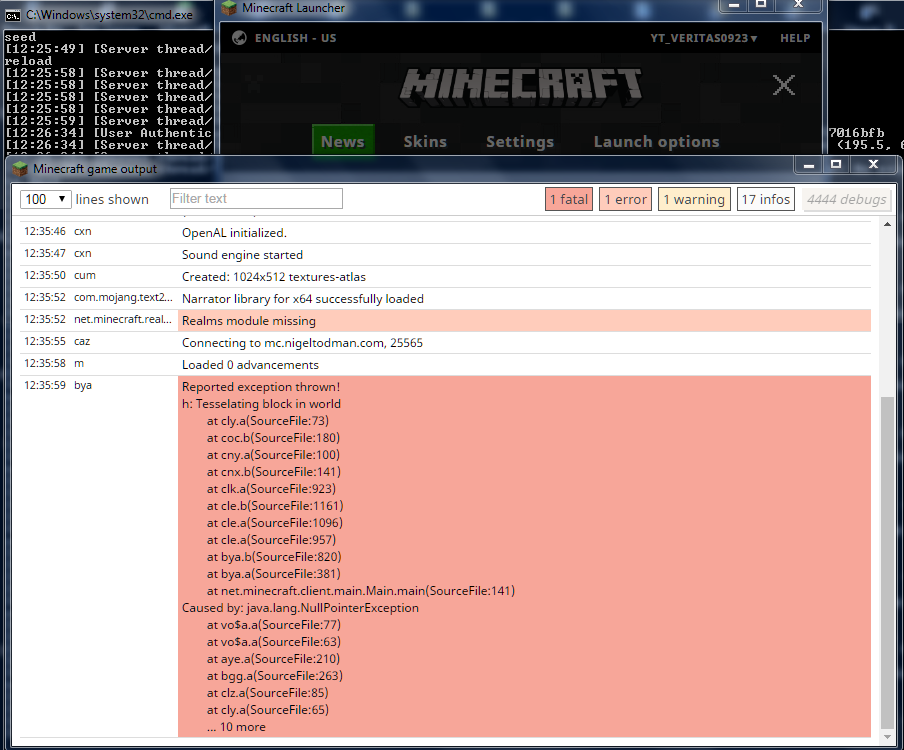Click the log scrollbar up arrow
Viewport: 904px width, 750px height.
[887, 224]
